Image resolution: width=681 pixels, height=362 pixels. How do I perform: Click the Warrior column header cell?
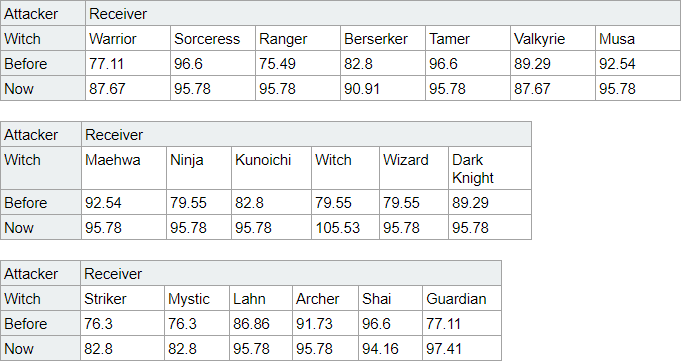click(128, 39)
